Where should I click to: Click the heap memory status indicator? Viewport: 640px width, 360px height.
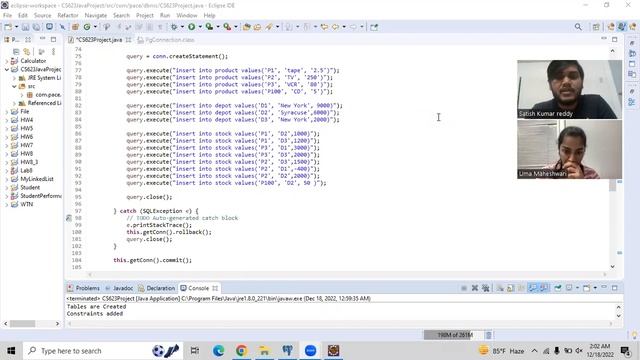click(453, 335)
